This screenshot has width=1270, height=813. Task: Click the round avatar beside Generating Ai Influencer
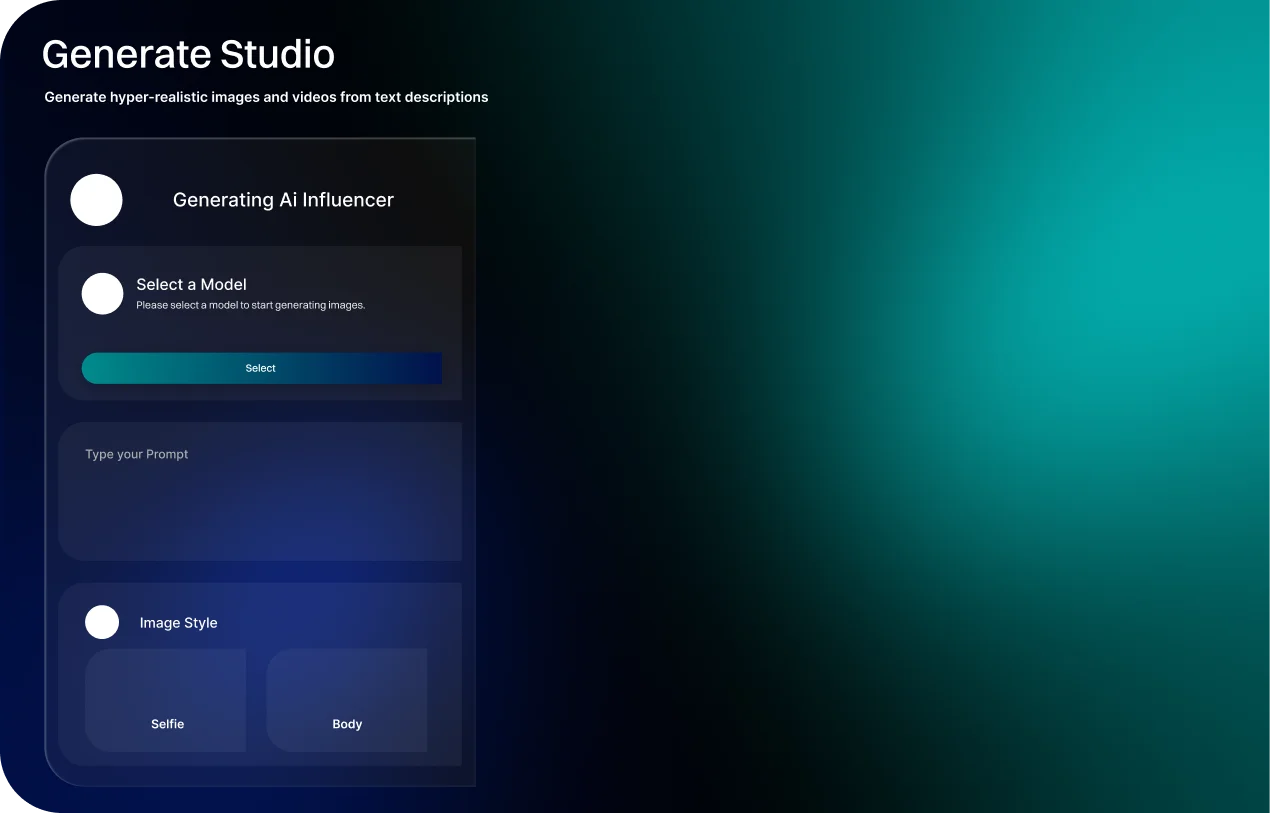point(96,200)
